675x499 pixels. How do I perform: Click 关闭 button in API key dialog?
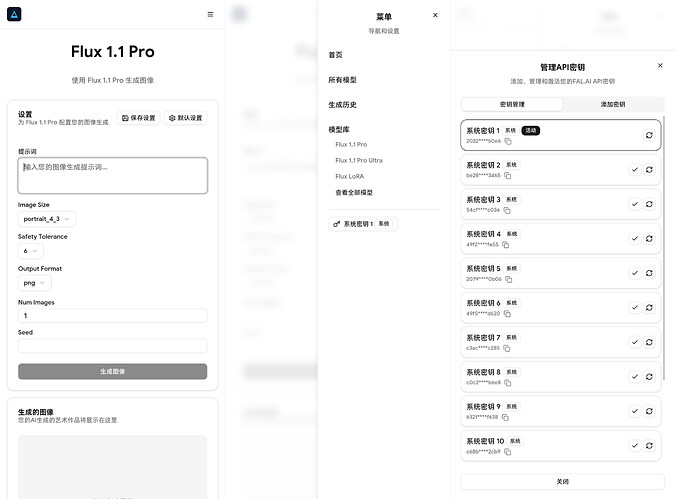tap(562, 482)
